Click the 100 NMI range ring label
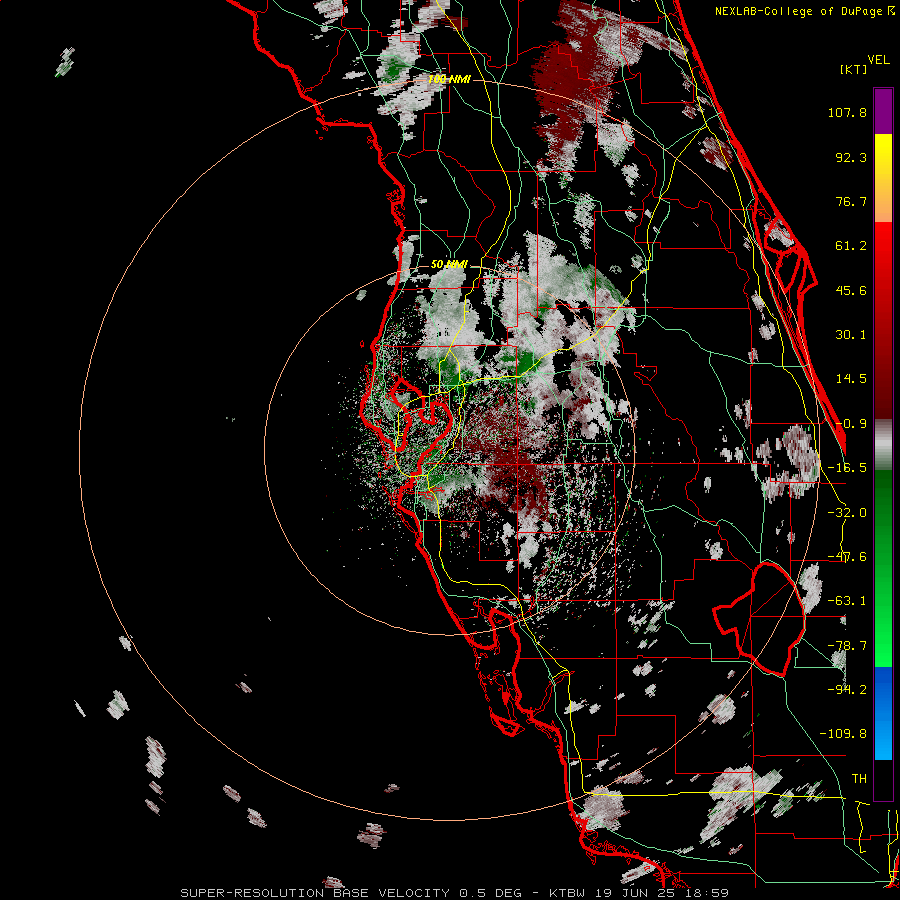The image size is (900, 900). 449,79
